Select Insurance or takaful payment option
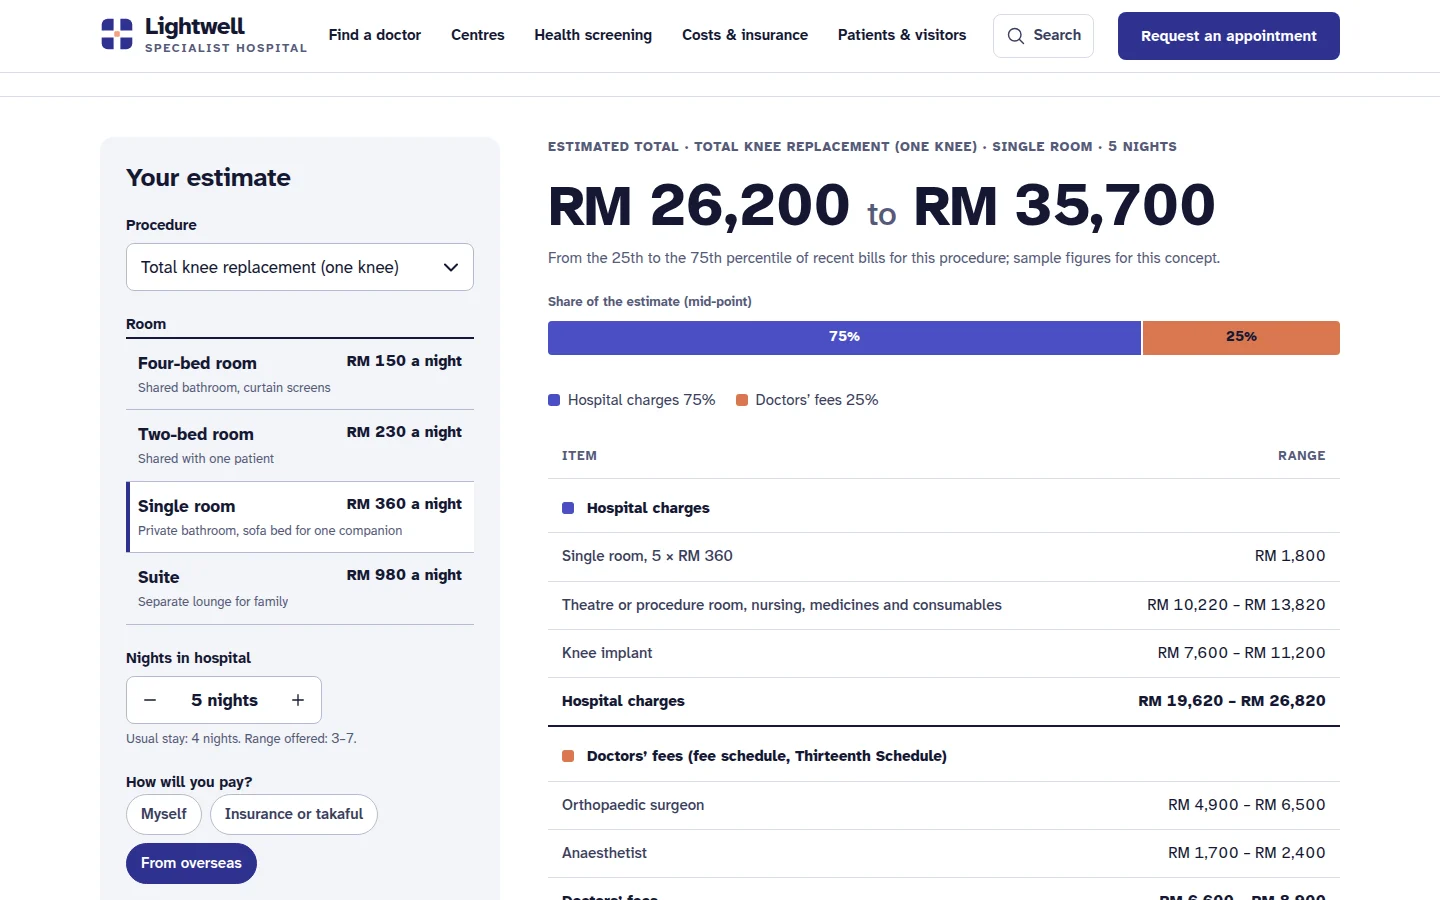1440x900 pixels. point(294,814)
